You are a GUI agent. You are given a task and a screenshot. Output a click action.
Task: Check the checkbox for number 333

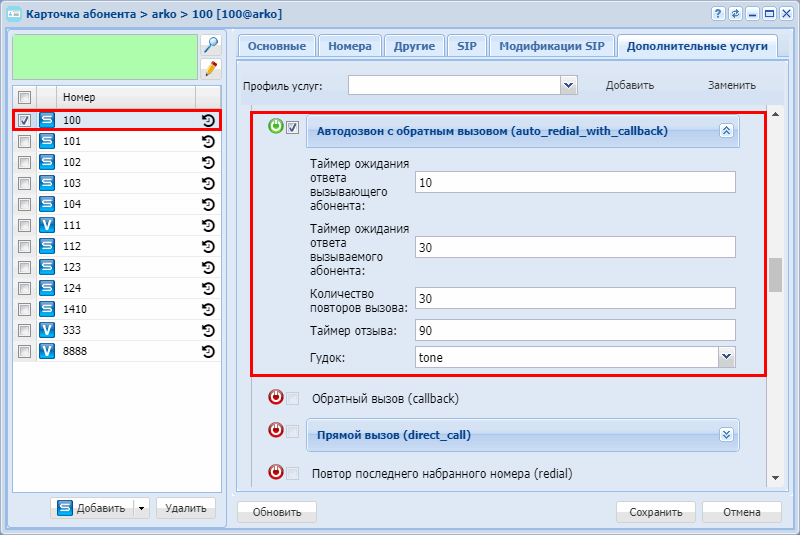pos(24,330)
